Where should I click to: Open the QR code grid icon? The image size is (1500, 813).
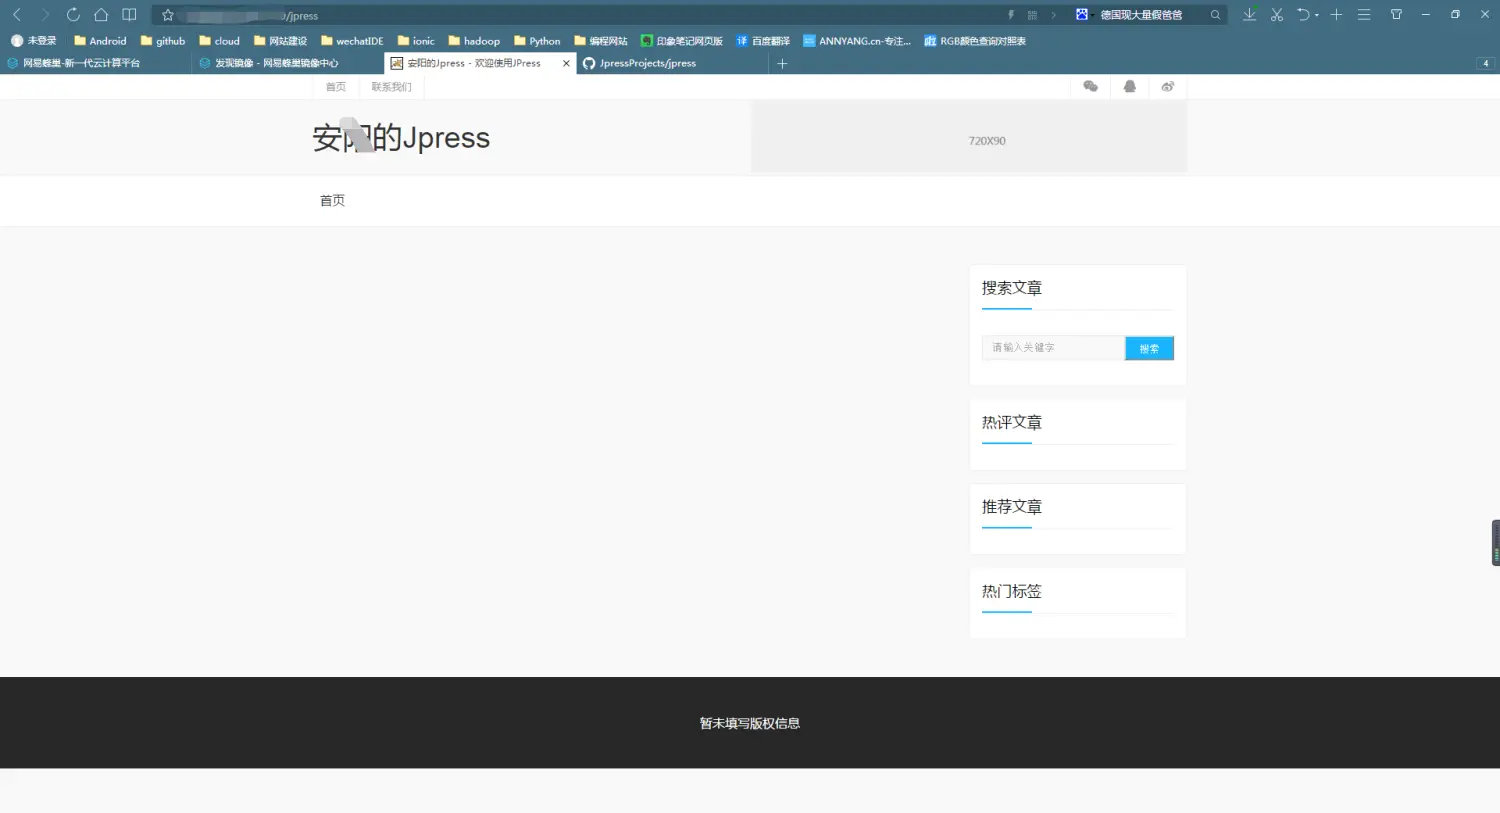(1032, 15)
